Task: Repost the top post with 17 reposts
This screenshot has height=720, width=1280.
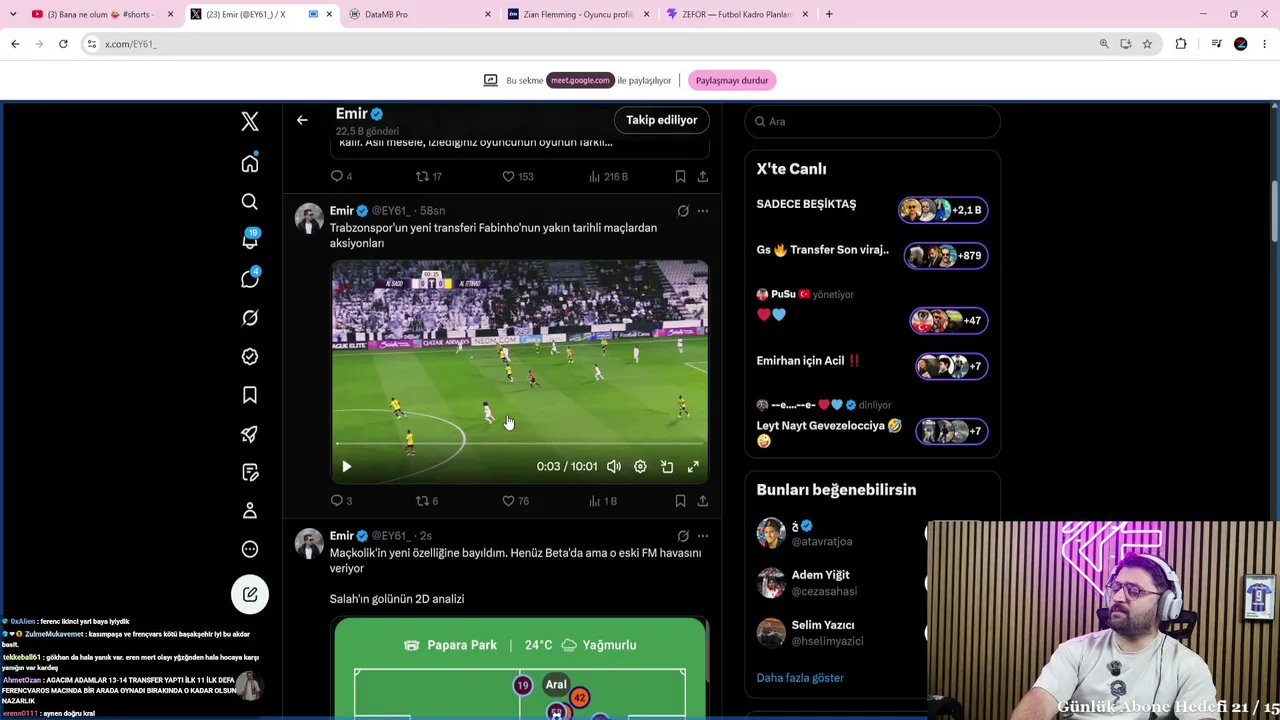Action: [429, 177]
